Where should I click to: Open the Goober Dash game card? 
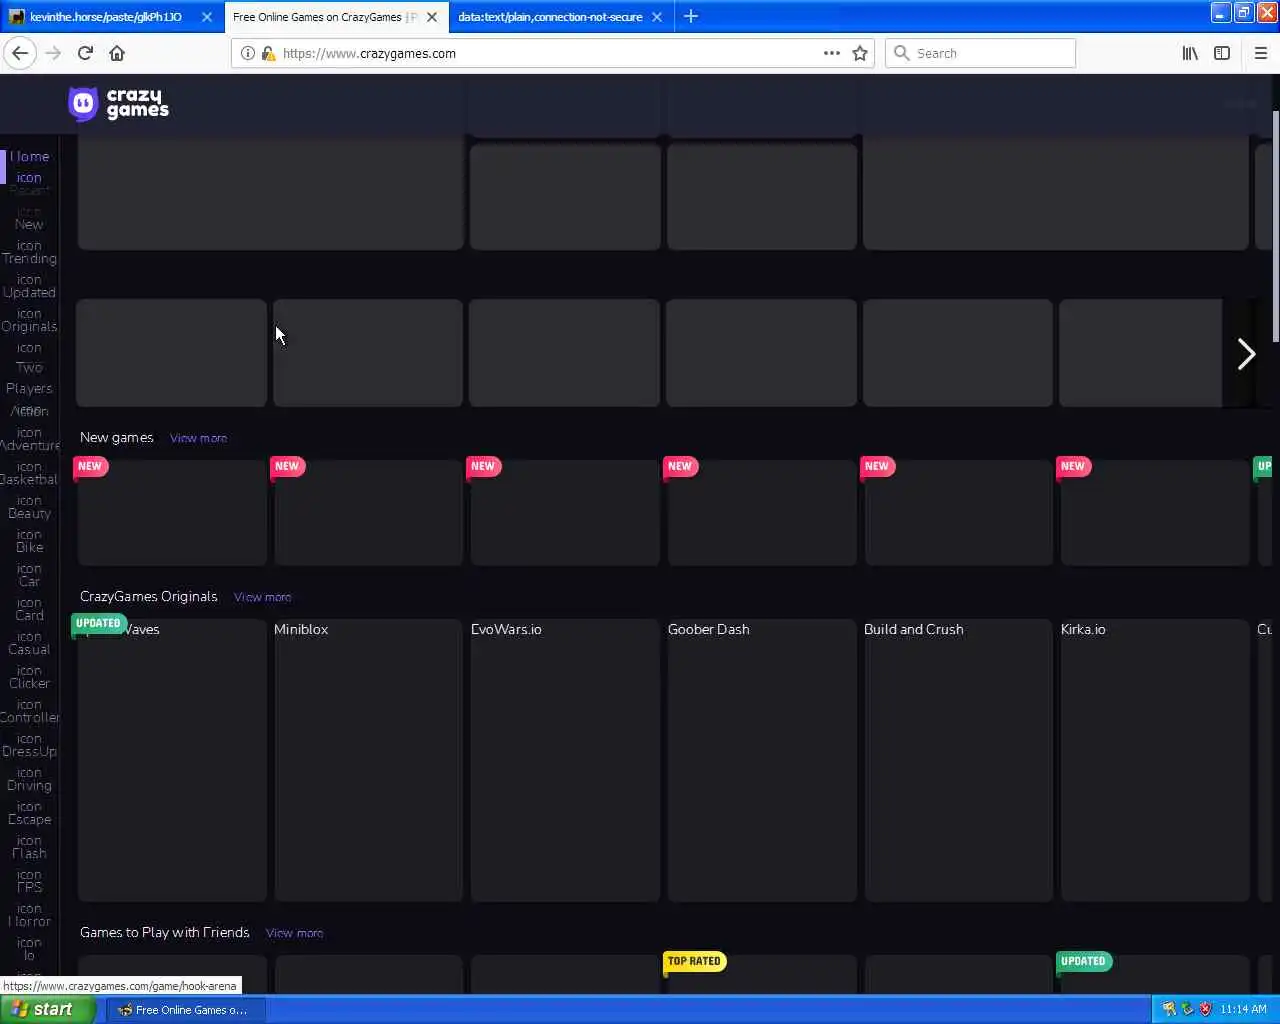coord(762,760)
